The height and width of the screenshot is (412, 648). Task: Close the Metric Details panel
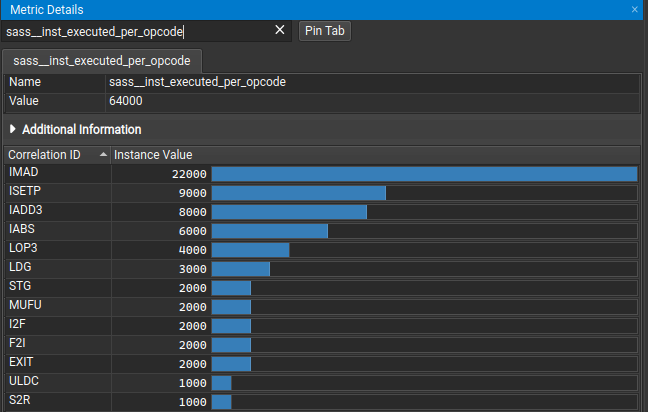[635, 10]
